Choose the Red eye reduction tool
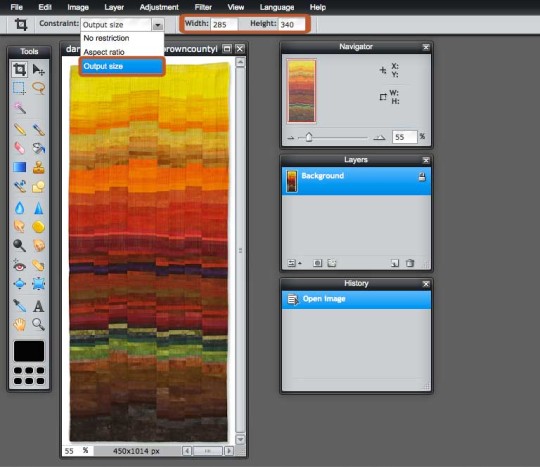This screenshot has width=540, height=467. tap(20, 266)
